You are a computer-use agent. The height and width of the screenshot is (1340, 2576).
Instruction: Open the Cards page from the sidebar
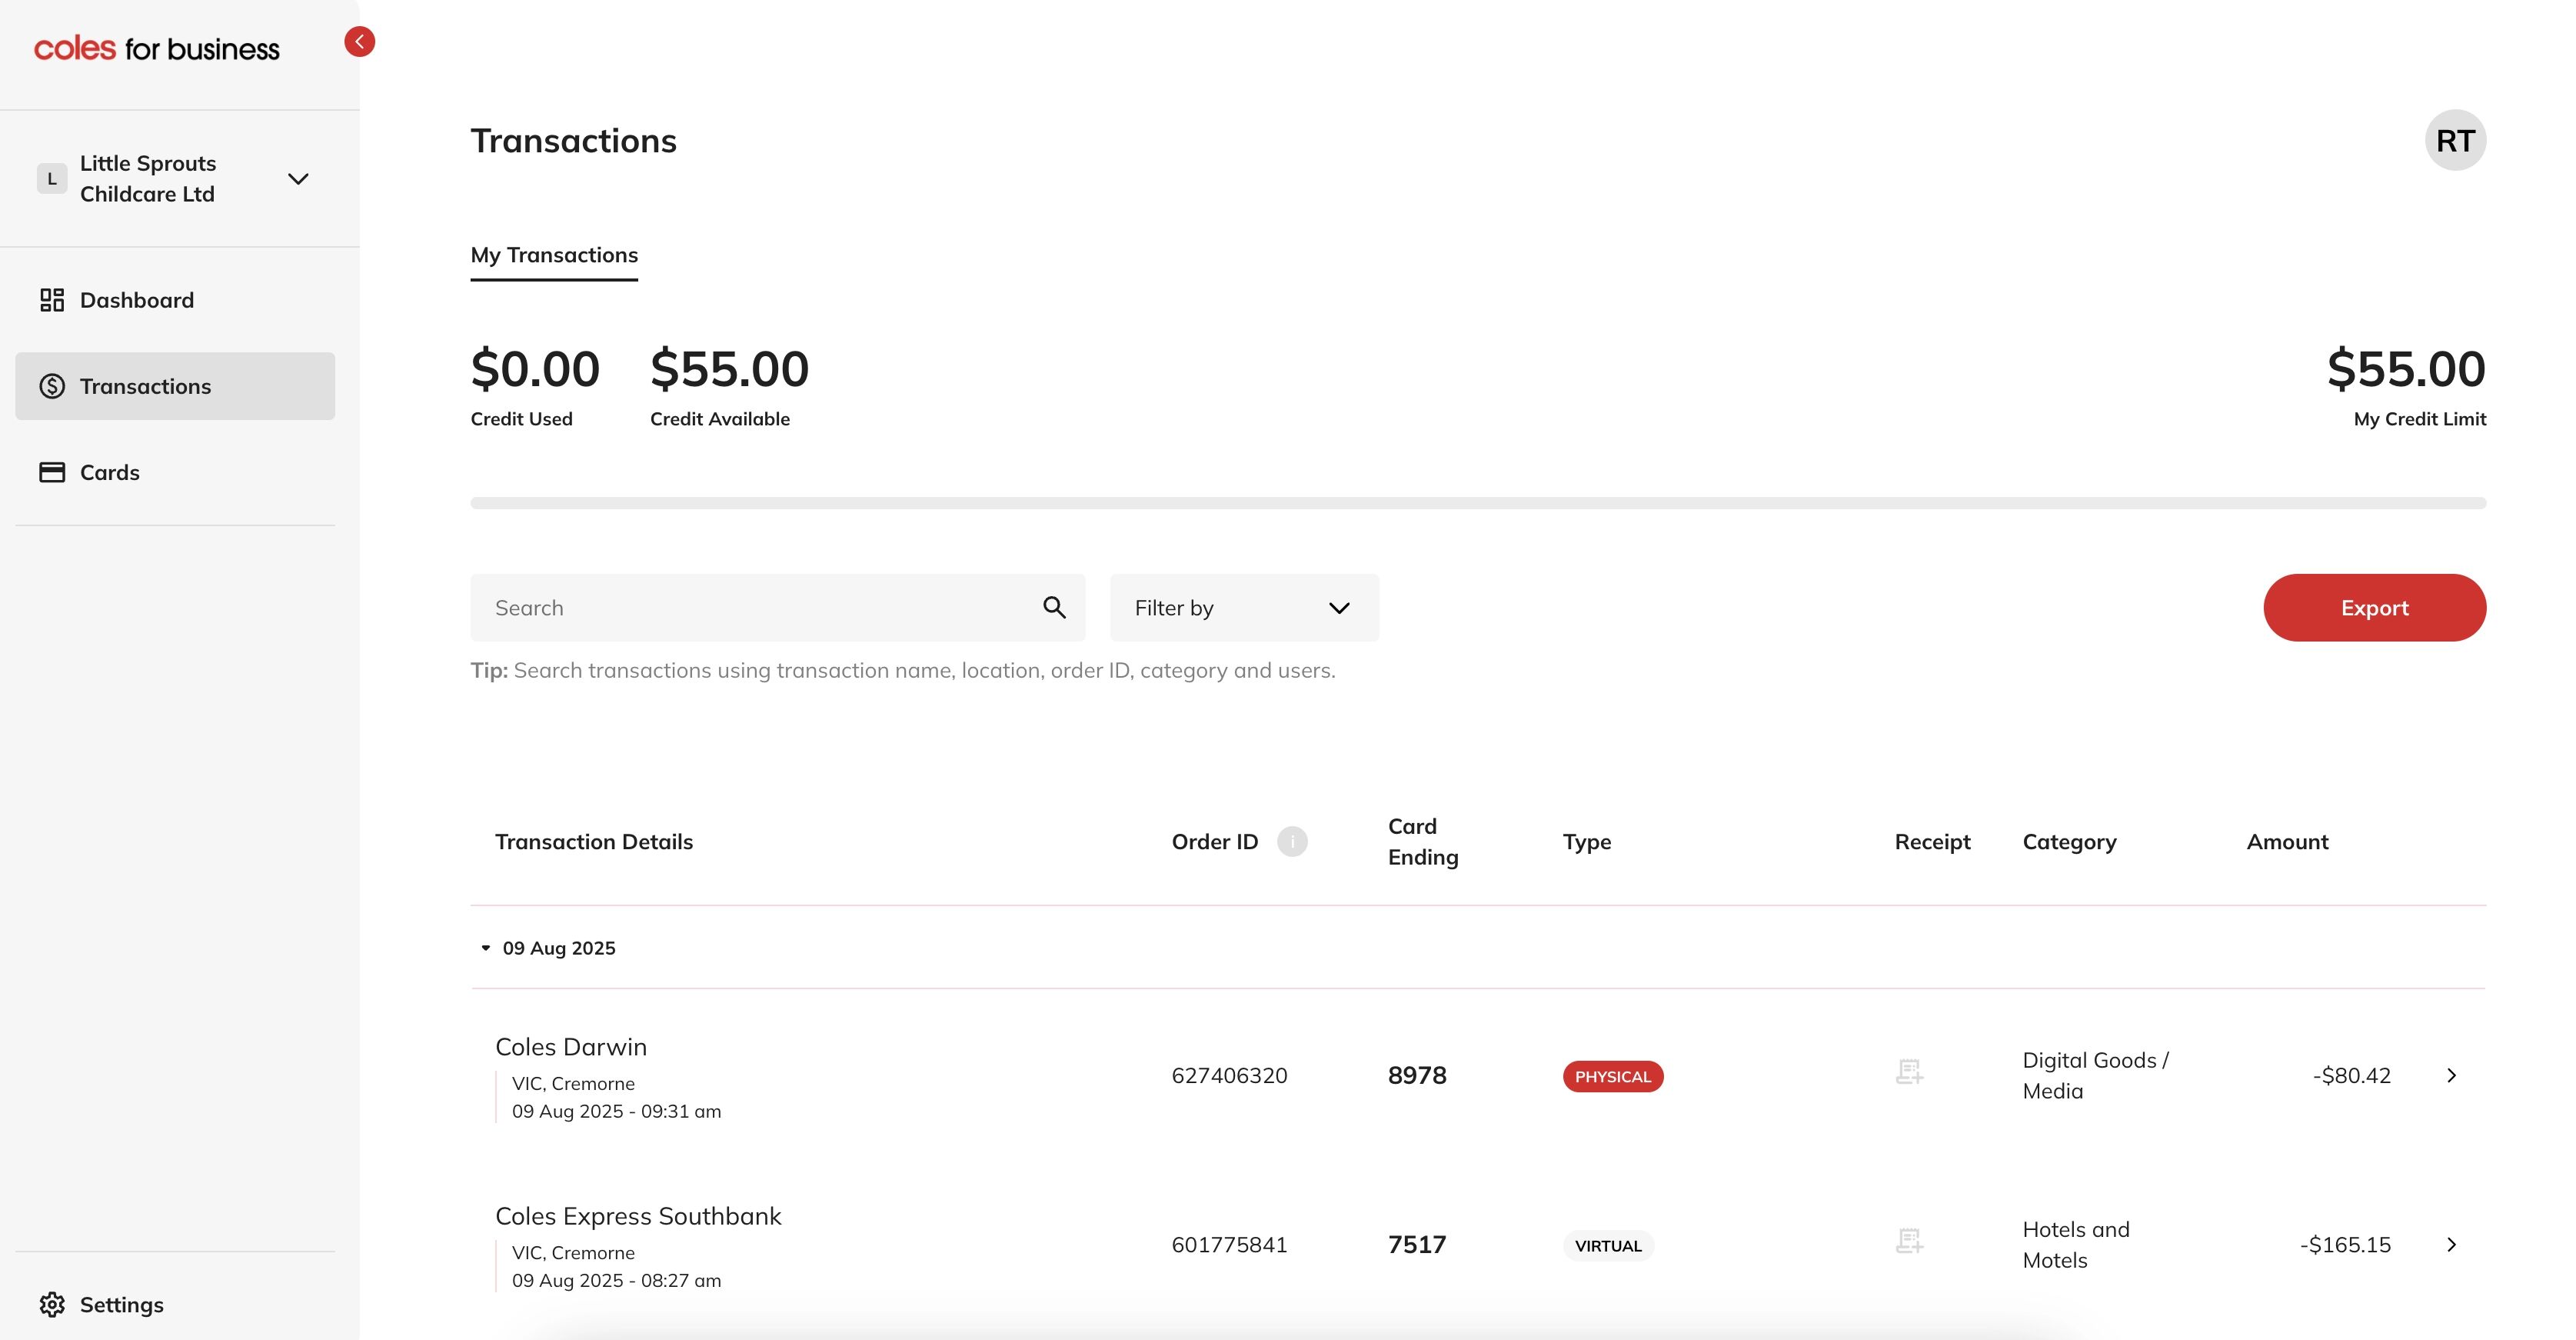click(175, 472)
